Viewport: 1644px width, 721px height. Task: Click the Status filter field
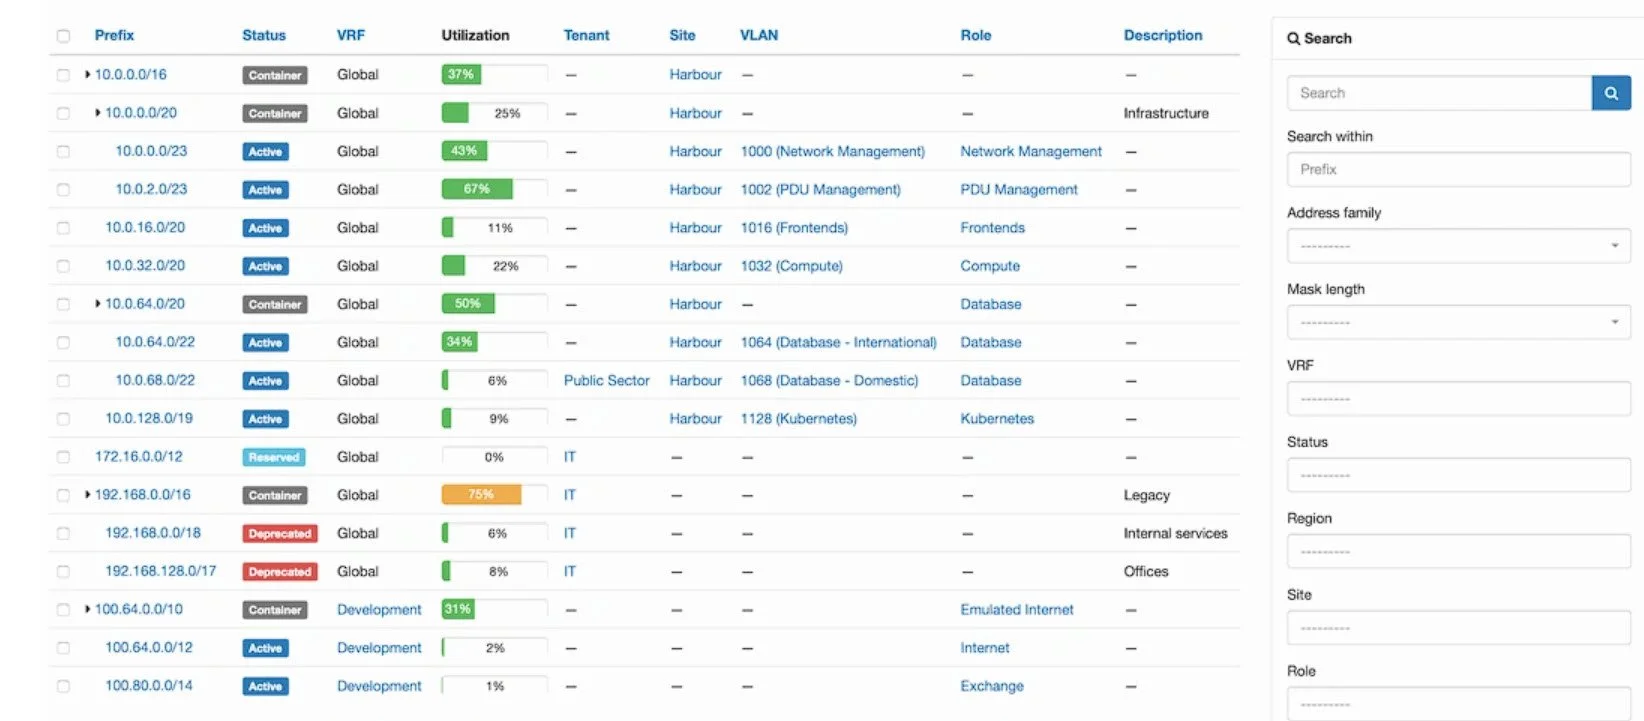pos(1459,475)
